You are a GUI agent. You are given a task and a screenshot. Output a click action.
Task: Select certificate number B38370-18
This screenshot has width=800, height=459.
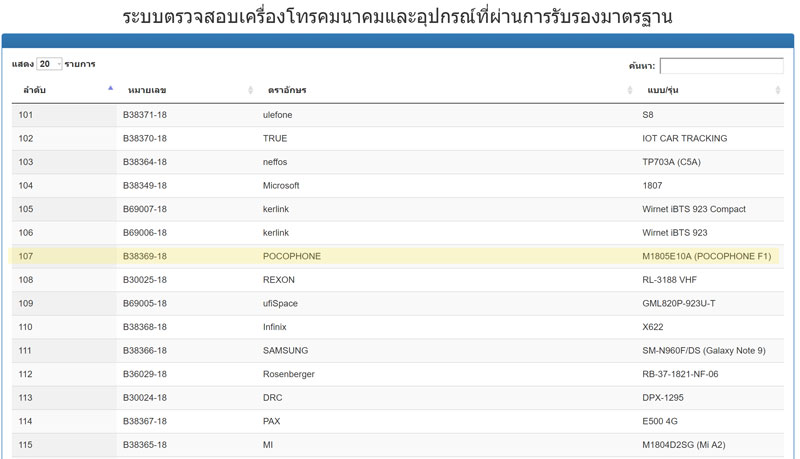(x=145, y=138)
